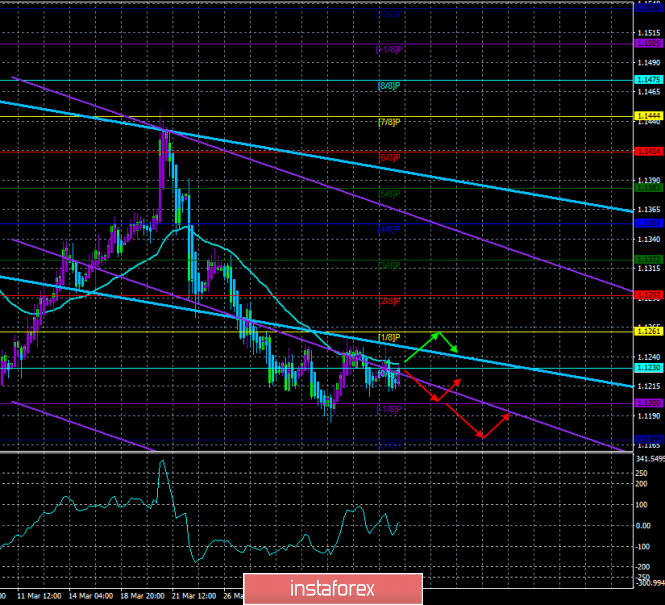Click the 341.5499 indicator scale value

tap(650, 459)
